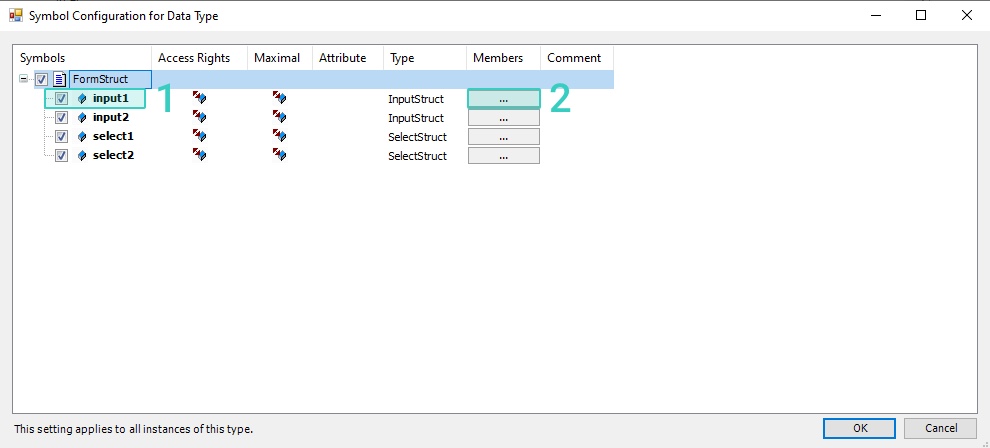Click the maximal rights icon for input2
990x448 pixels.
point(280,118)
